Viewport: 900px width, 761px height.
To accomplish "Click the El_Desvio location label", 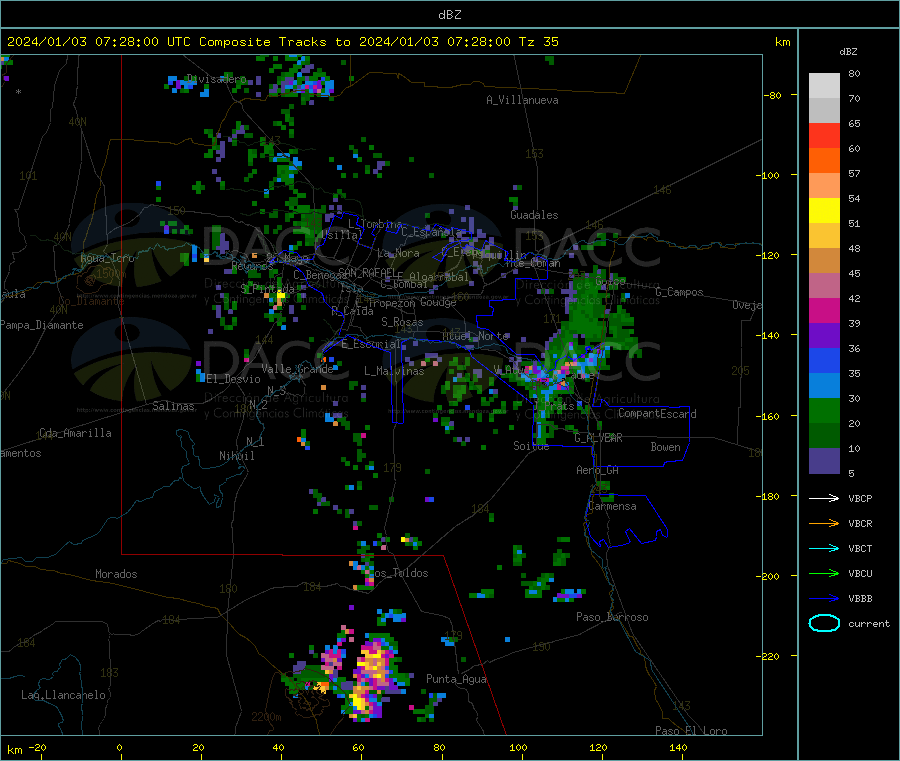I will [233, 379].
